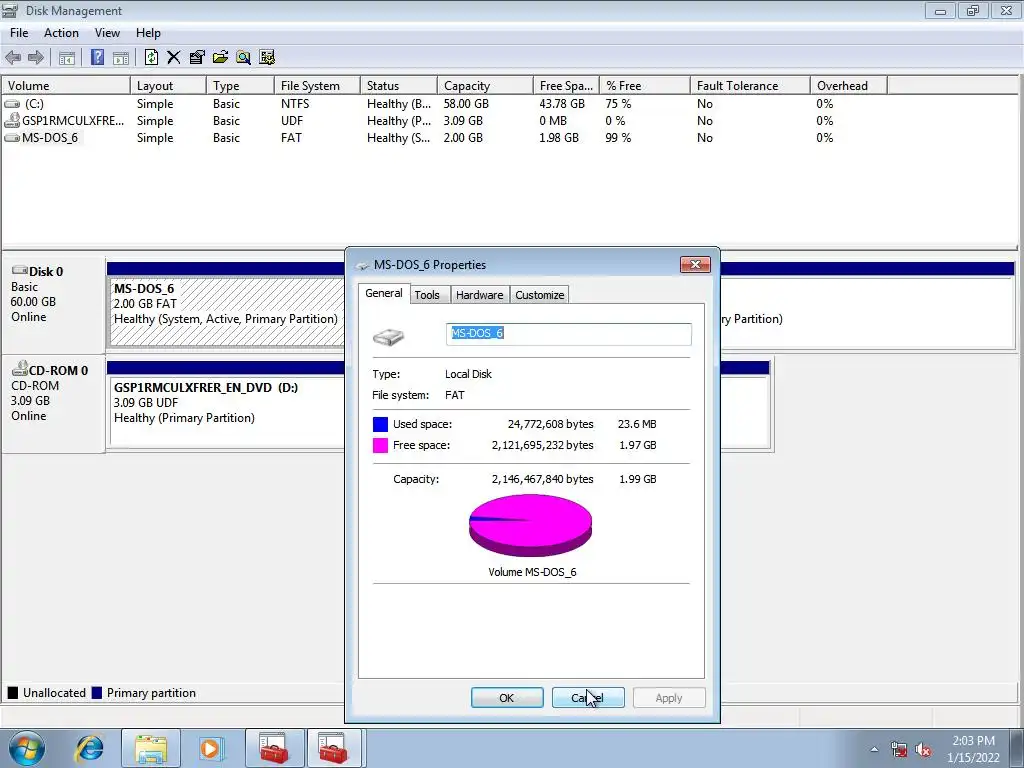Sort by the Fault Tolerance column header
The height and width of the screenshot is (768, 1024).
click(x=750, y=86)
